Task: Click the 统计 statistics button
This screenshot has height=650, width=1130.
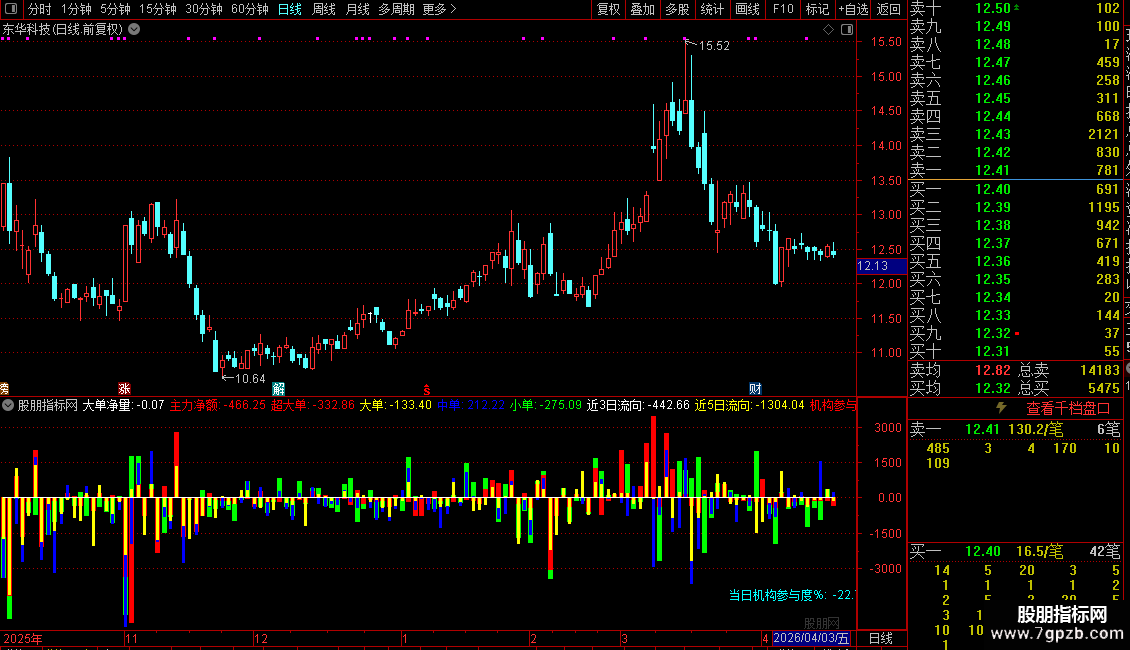Action: pyautogui.click(x=712, y=9)
